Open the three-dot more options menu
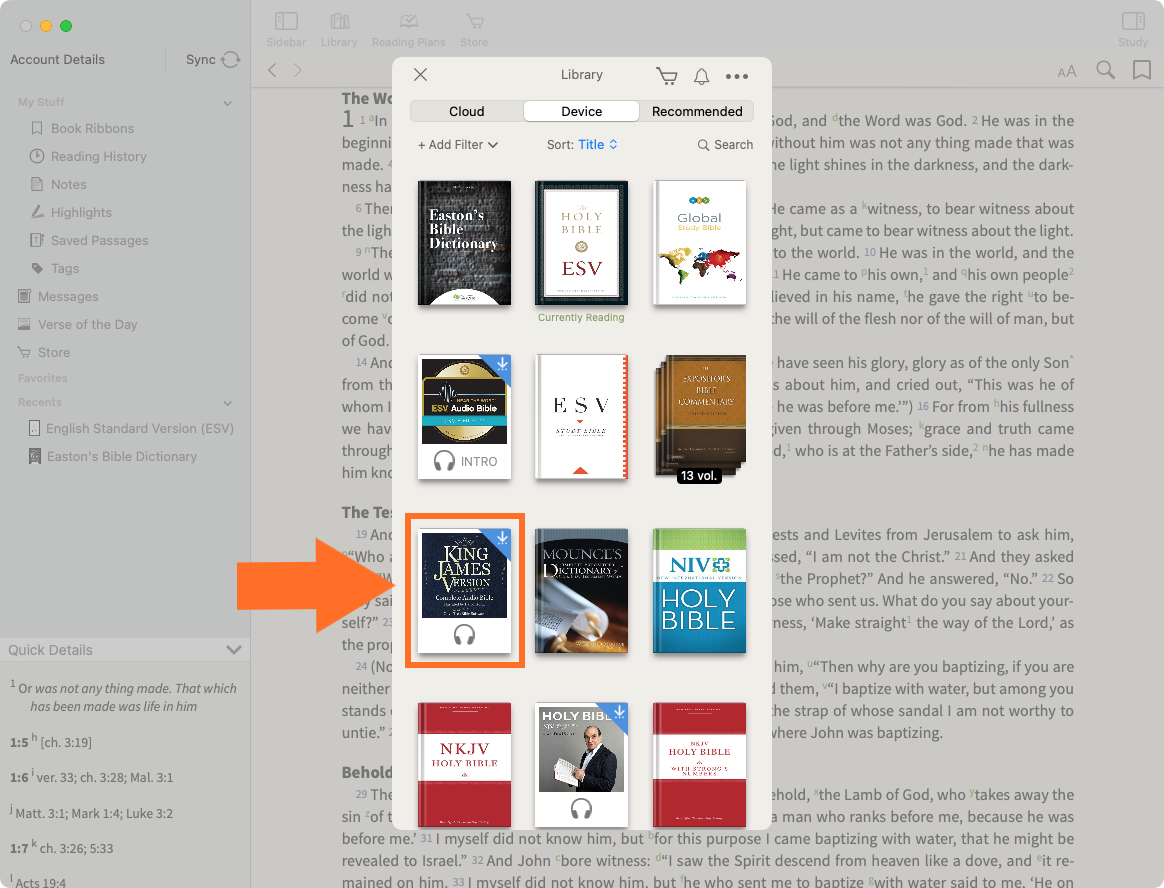Viewport: 1164px width, 888px height. tap(737, 76)
